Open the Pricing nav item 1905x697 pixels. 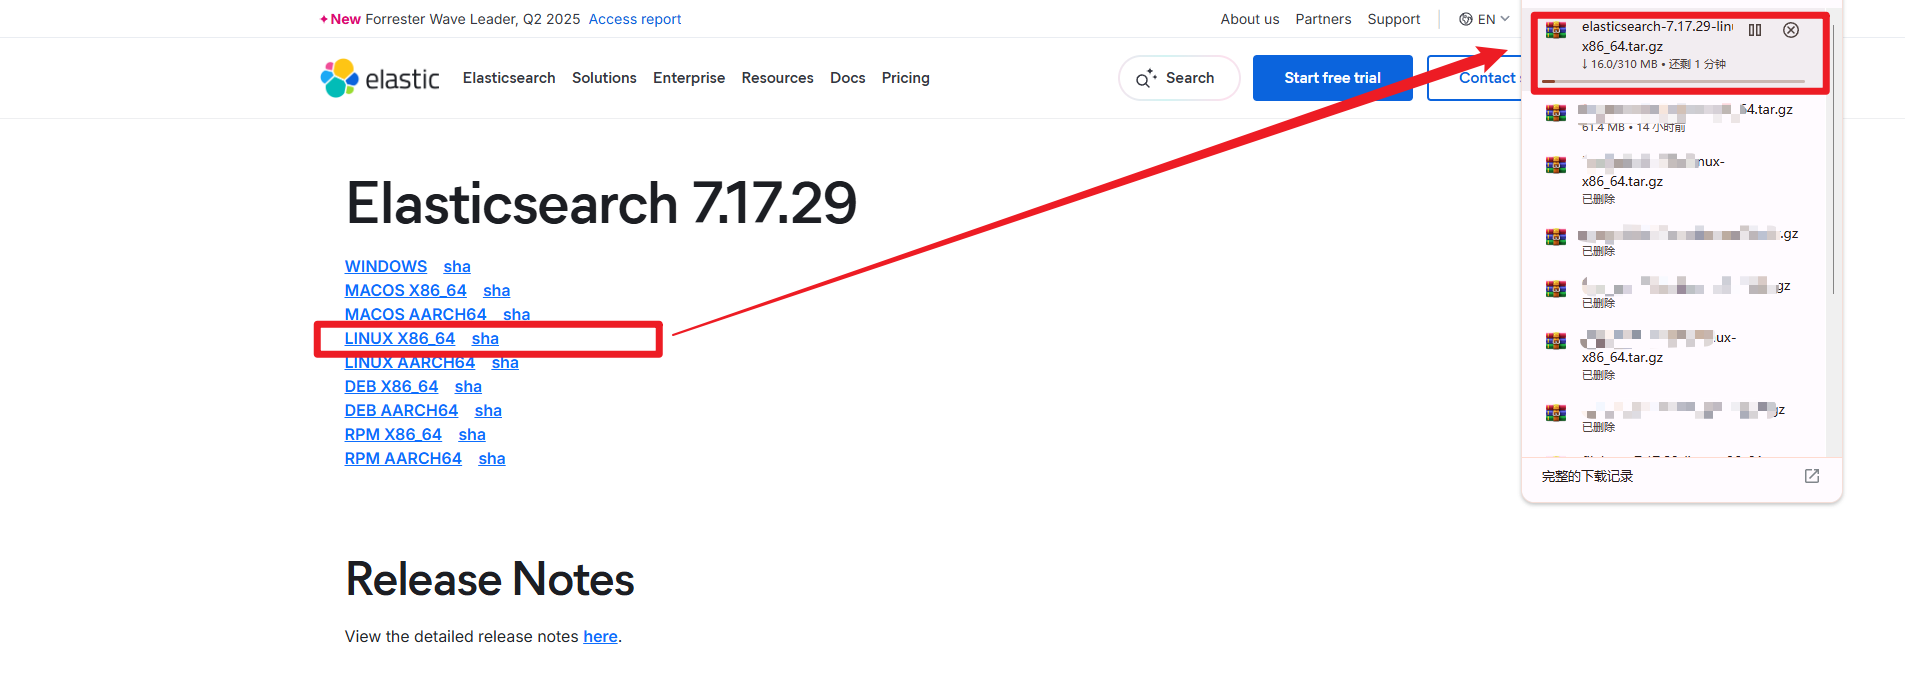906,78
